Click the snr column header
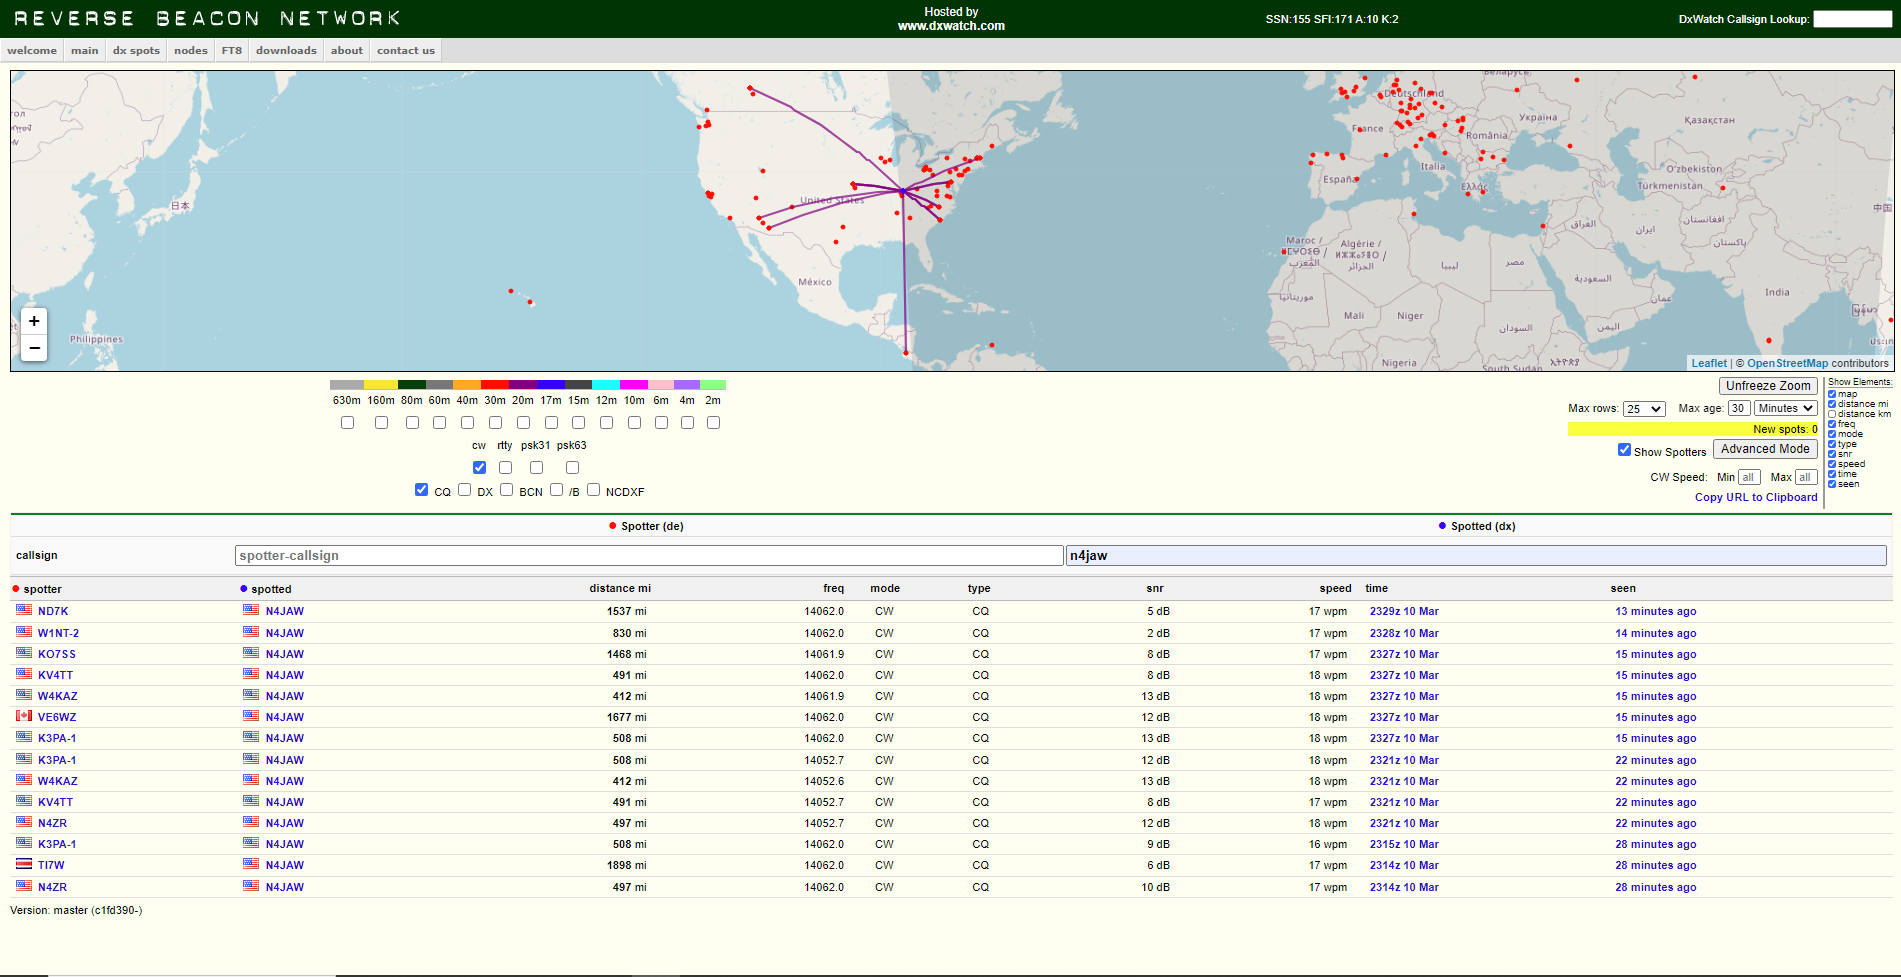The width and height of the screenshot is (1901, 977). [1155, 588]
